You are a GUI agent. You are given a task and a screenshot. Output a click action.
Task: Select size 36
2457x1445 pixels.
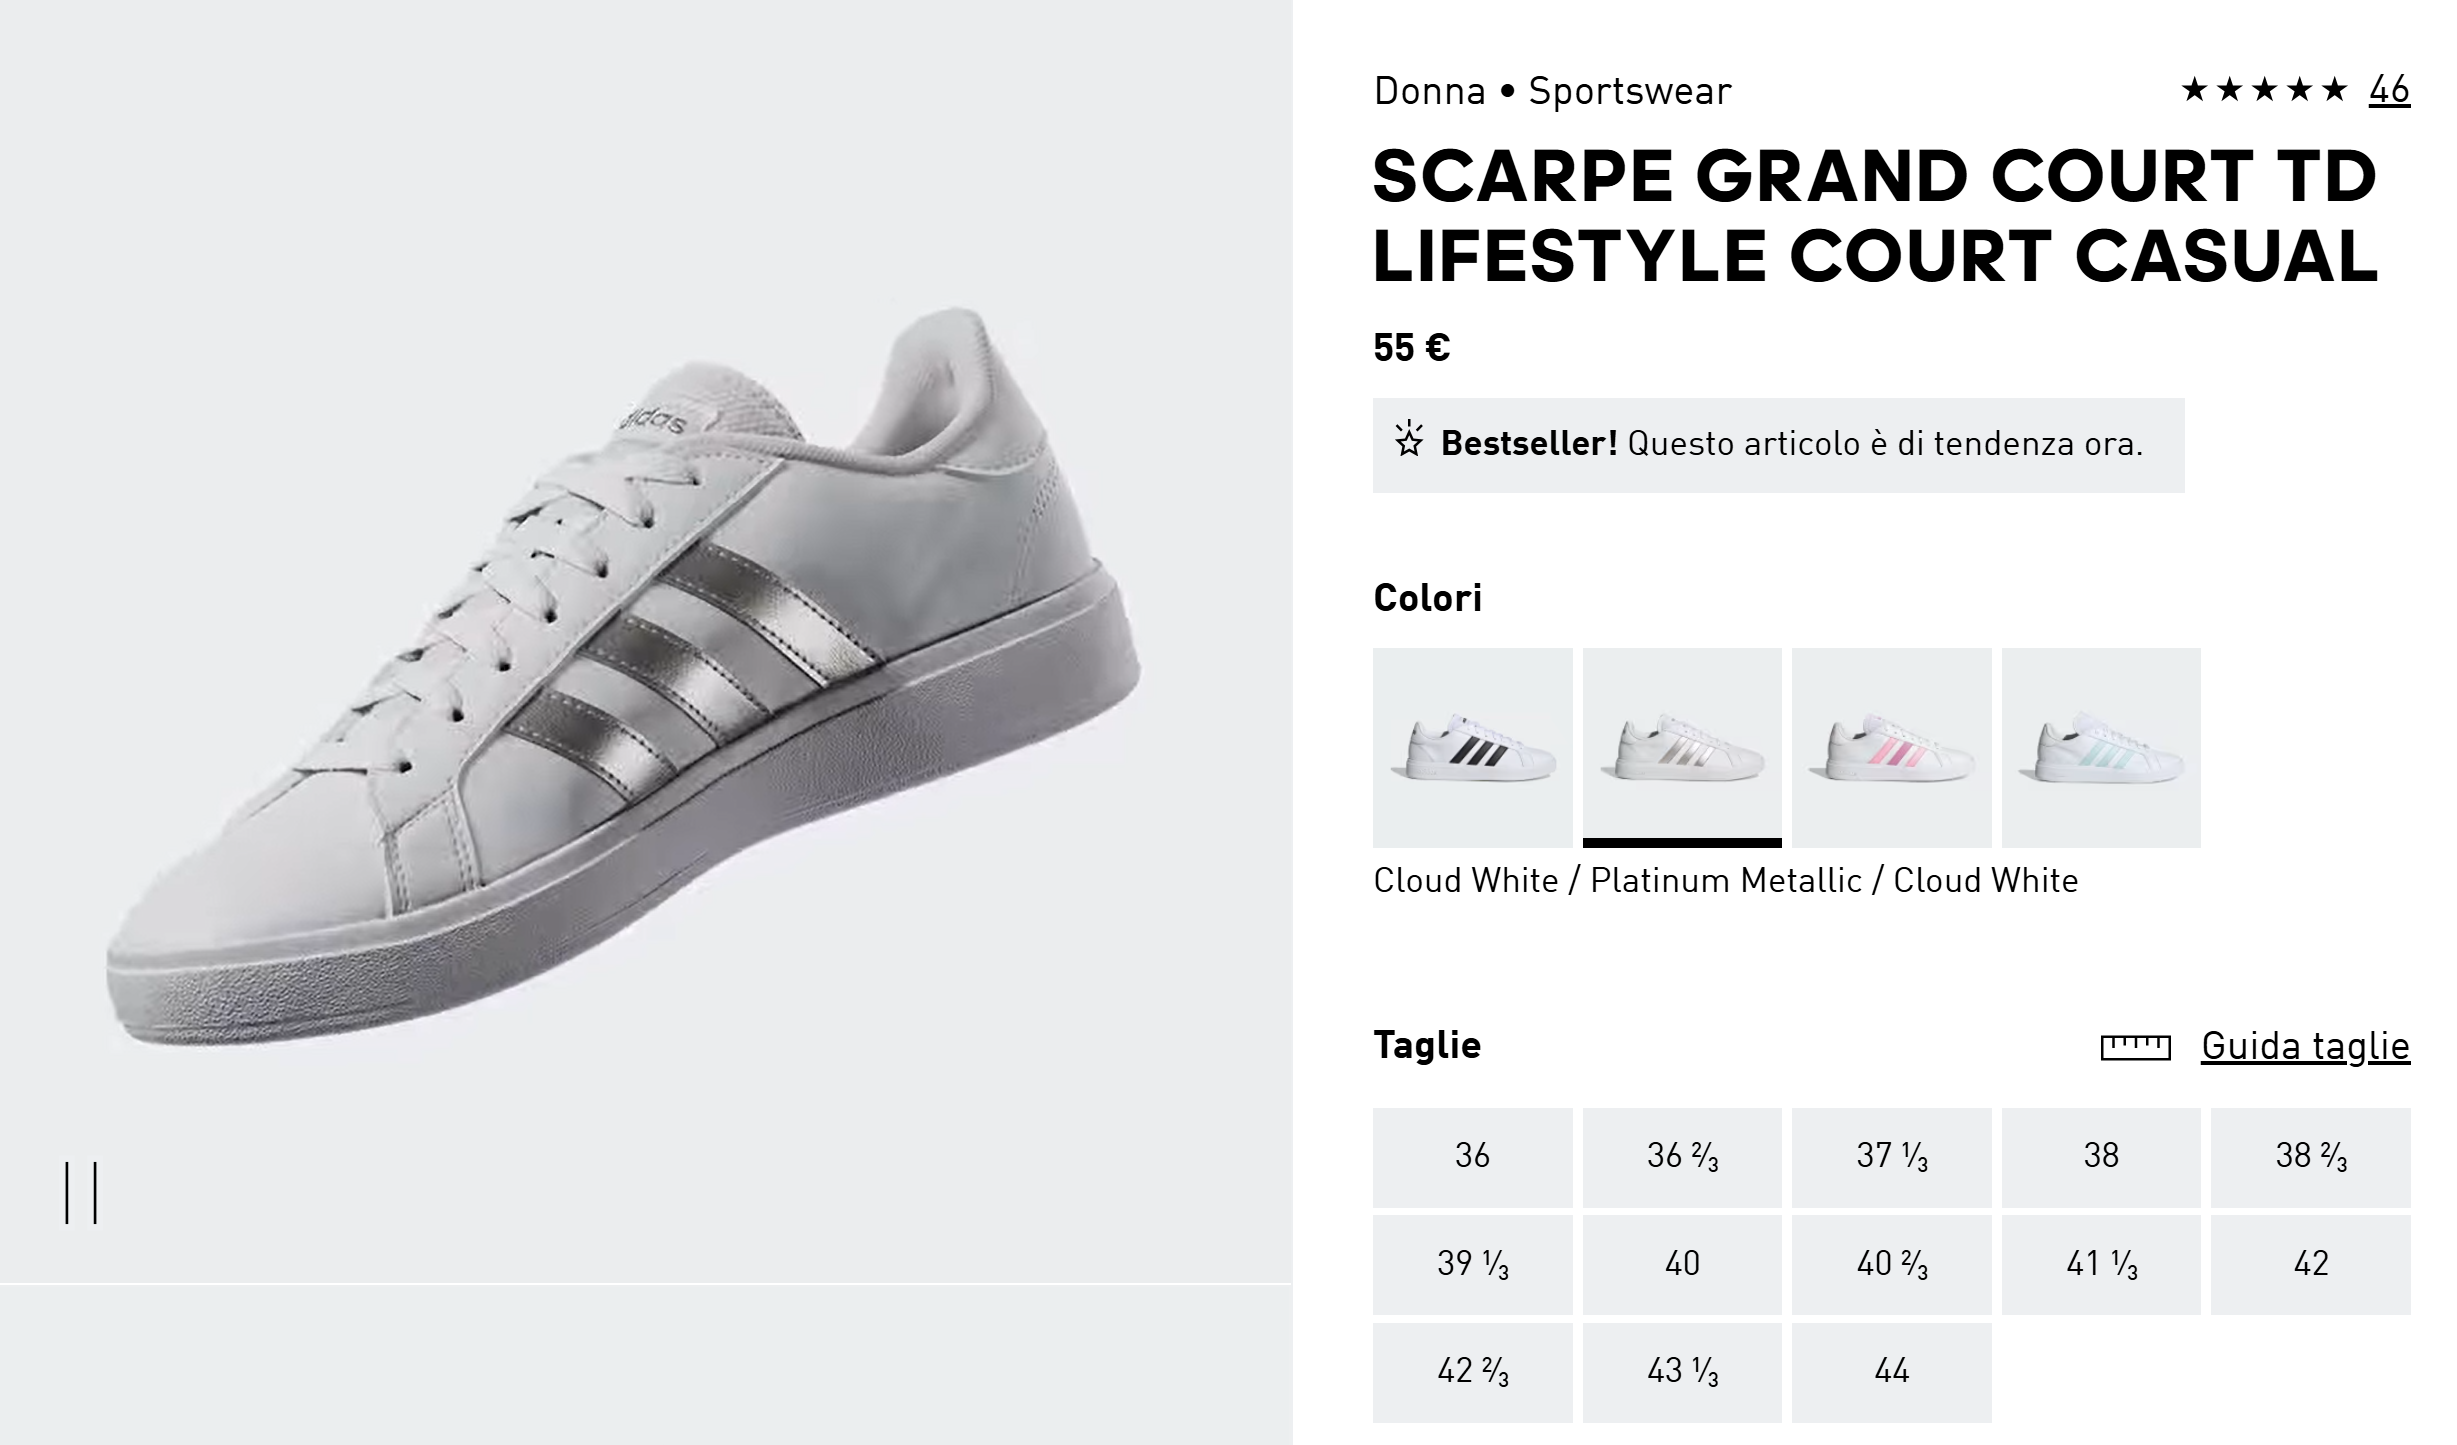[x=1473, y=1157]
